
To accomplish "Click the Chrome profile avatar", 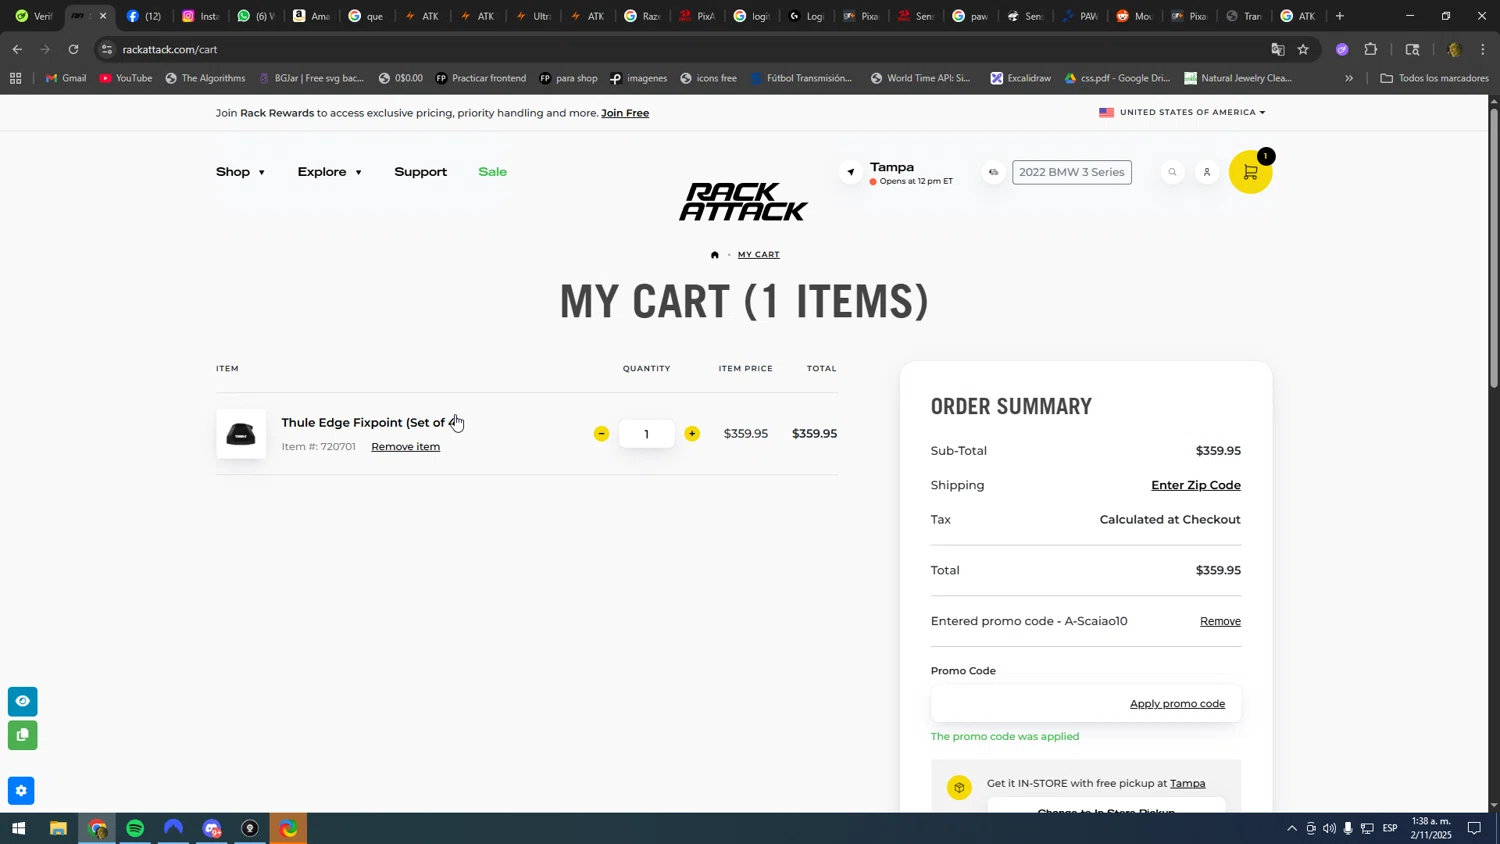I will pyautogui.click(x=1454, y=49).
